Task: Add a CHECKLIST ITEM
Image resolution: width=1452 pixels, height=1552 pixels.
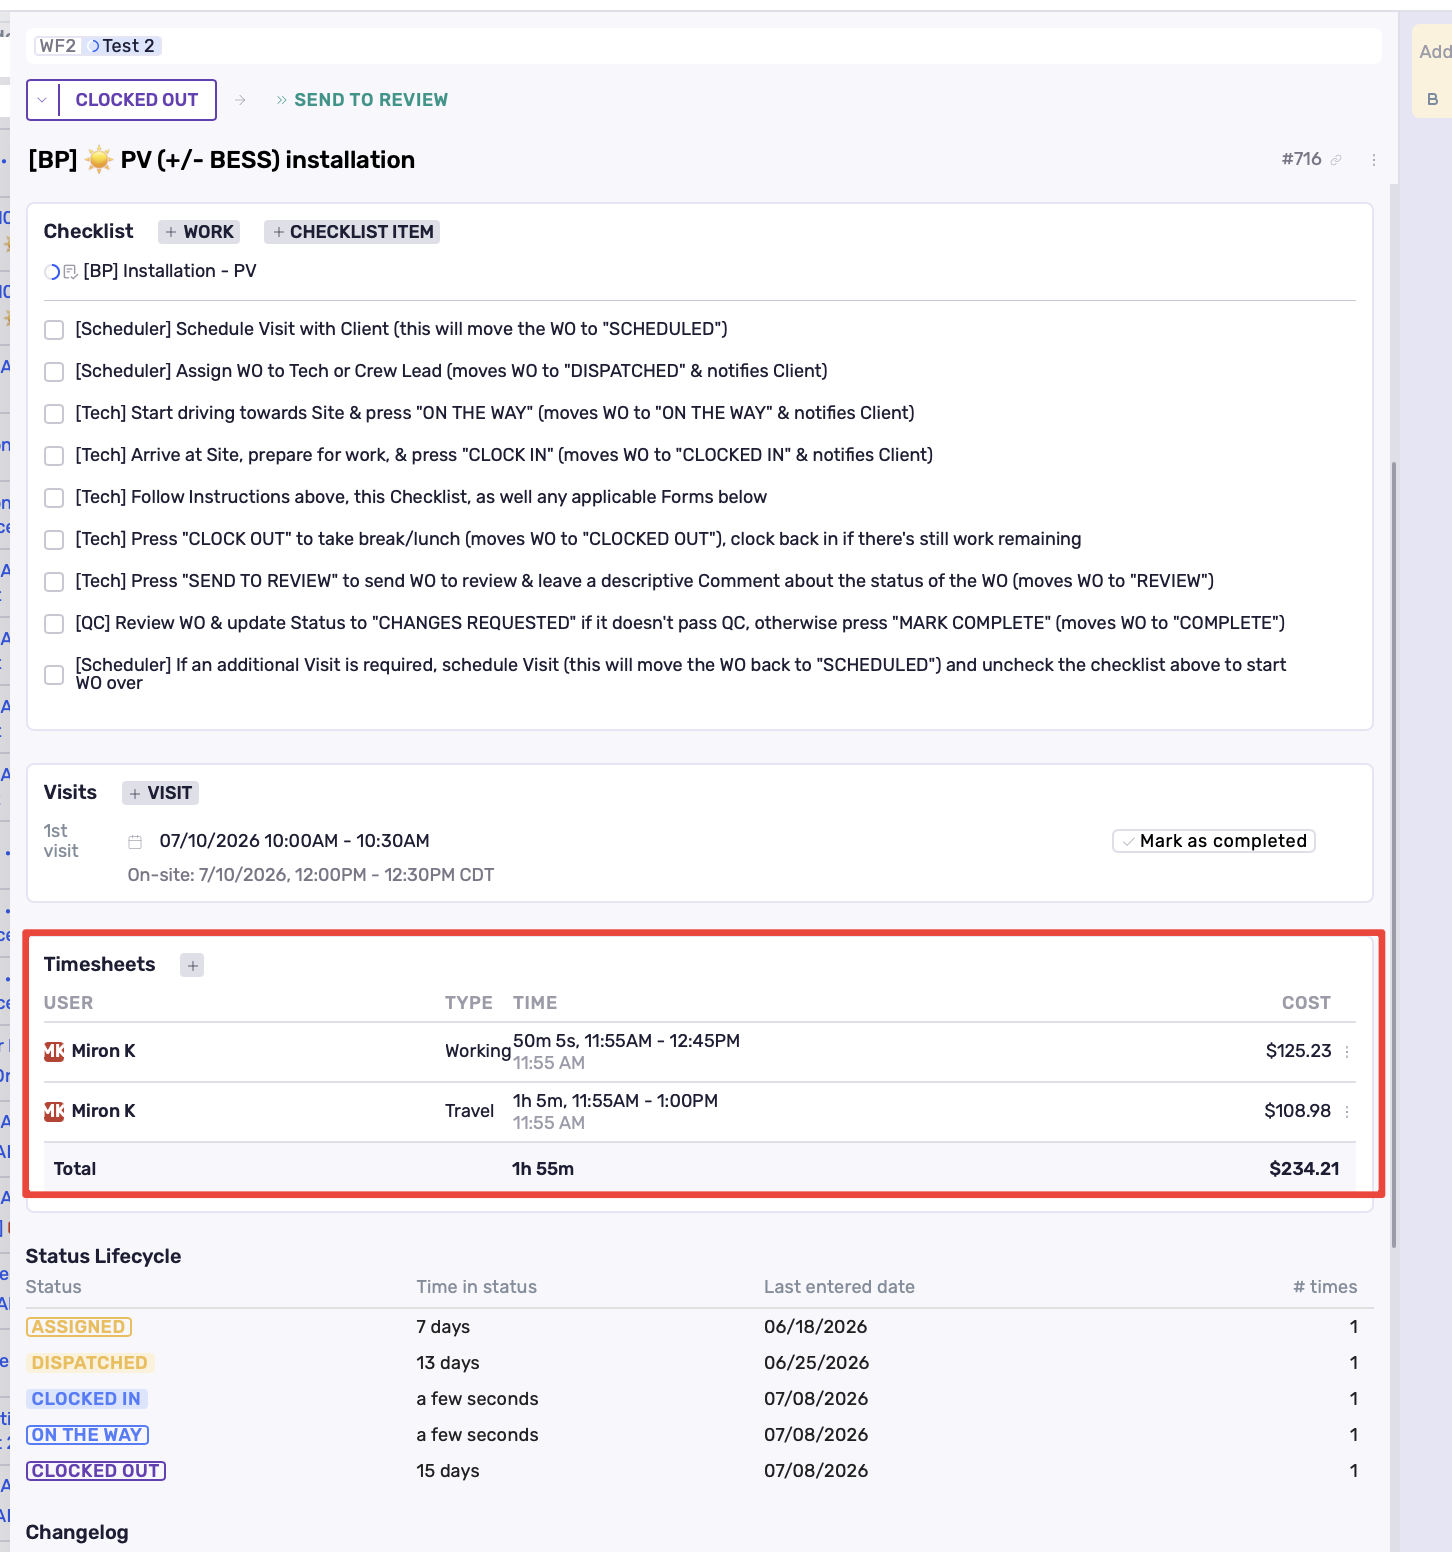Action: (352, 232)
